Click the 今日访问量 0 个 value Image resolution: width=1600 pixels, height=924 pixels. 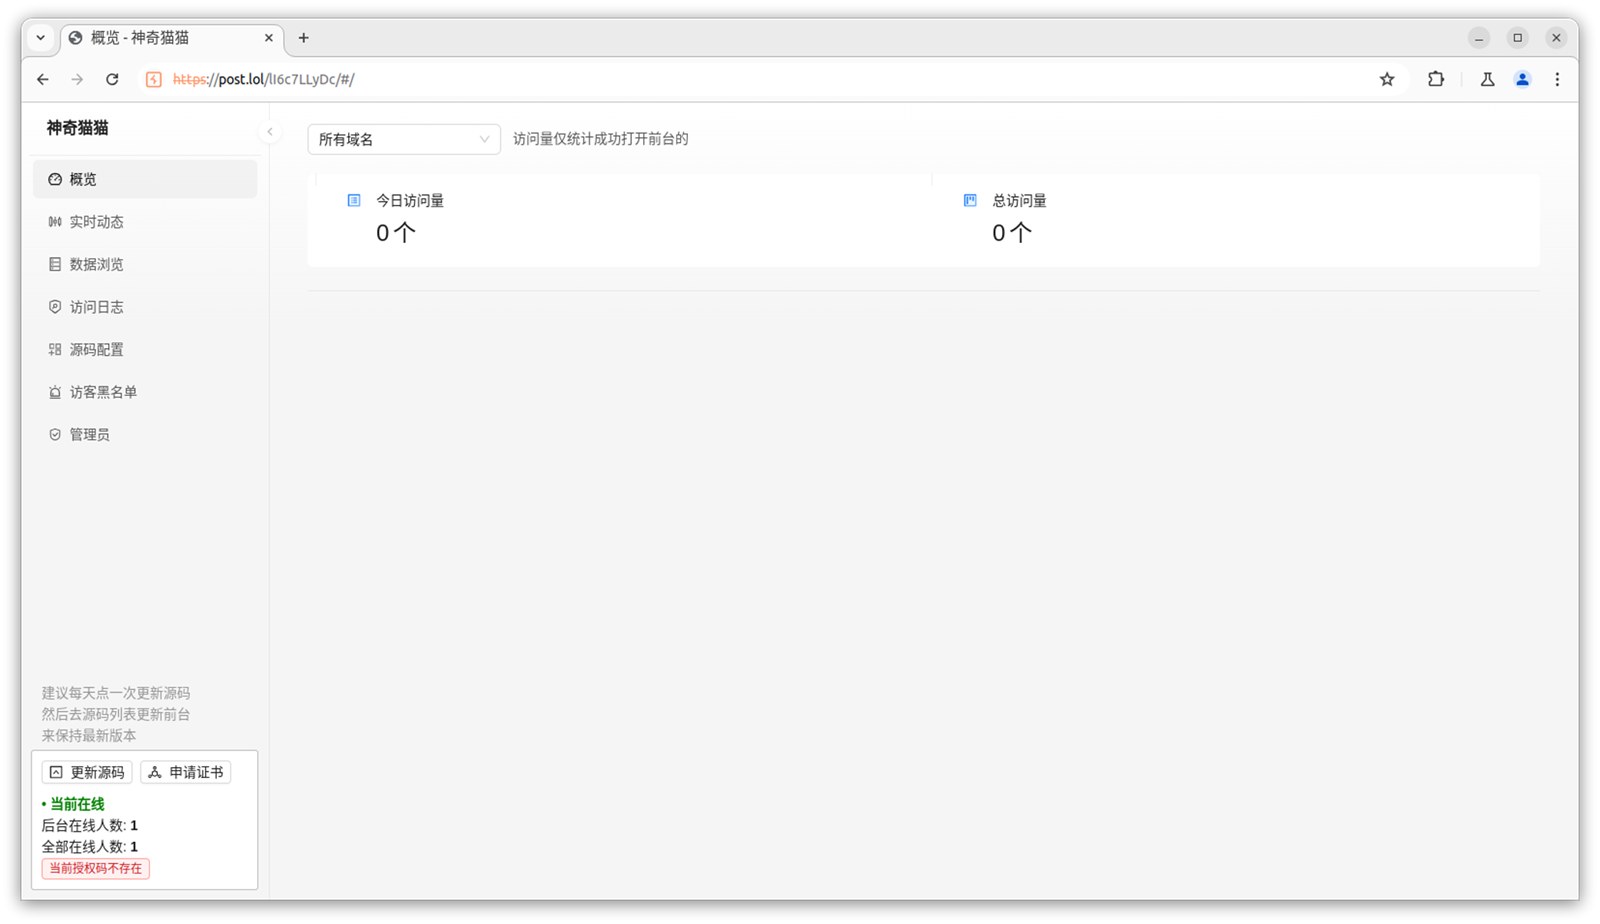tap(396, 233)
